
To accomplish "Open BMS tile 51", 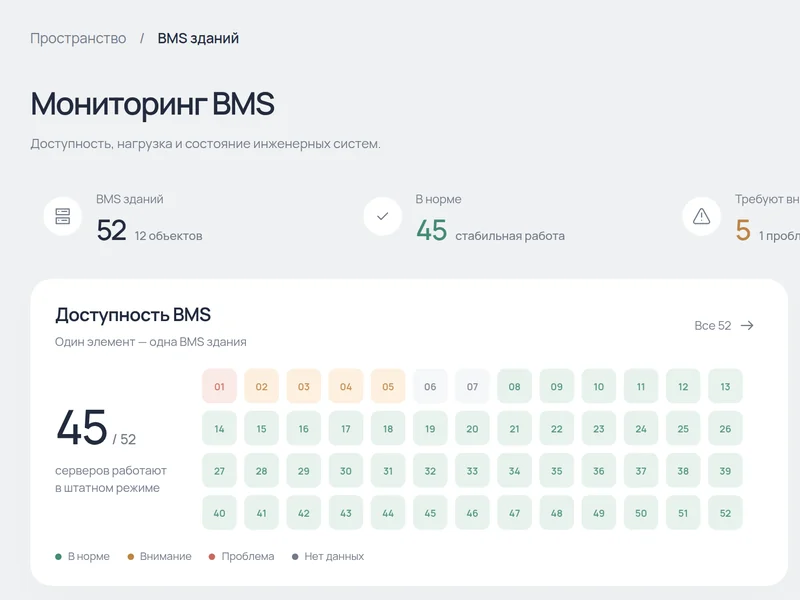I will 683,513.
